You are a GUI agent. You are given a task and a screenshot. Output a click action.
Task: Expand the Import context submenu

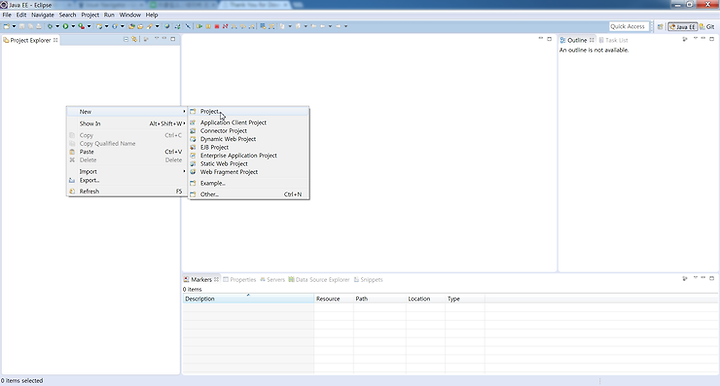[127, 172]
